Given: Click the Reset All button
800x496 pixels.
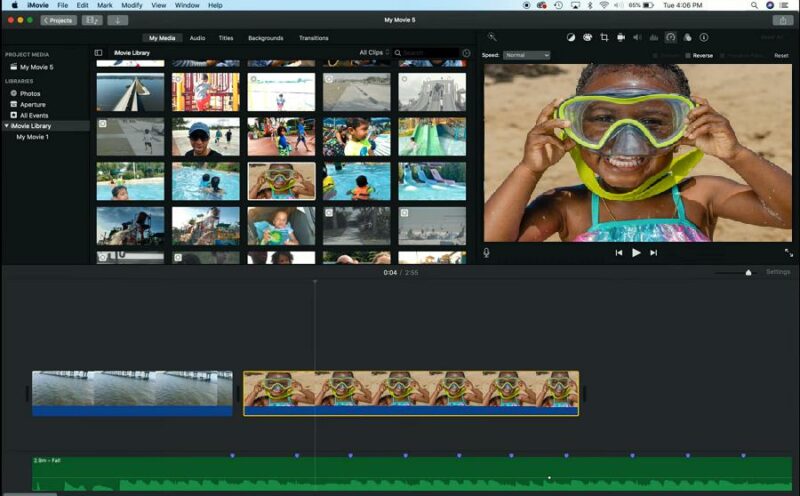Looking at the screenshot, I should click(x=771, y=37).
